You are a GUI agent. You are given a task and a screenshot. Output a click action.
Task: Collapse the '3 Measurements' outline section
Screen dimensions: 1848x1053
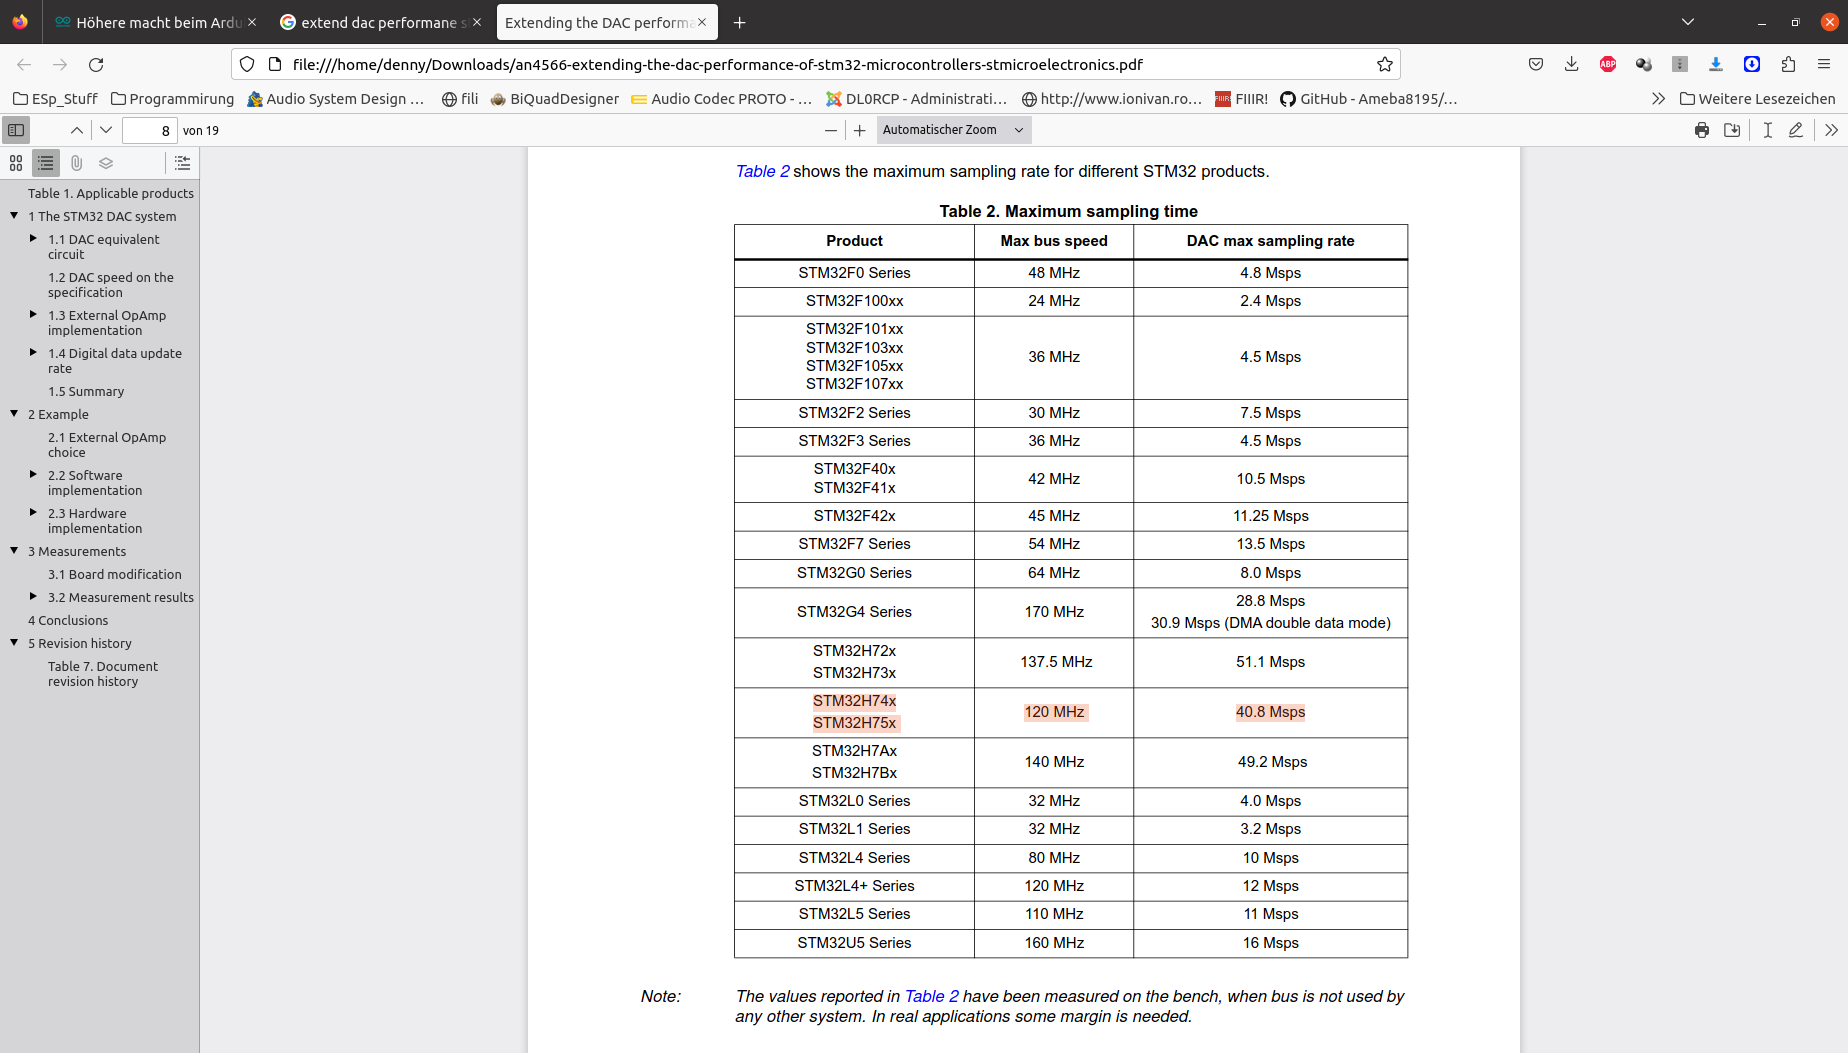coord(14,551)
